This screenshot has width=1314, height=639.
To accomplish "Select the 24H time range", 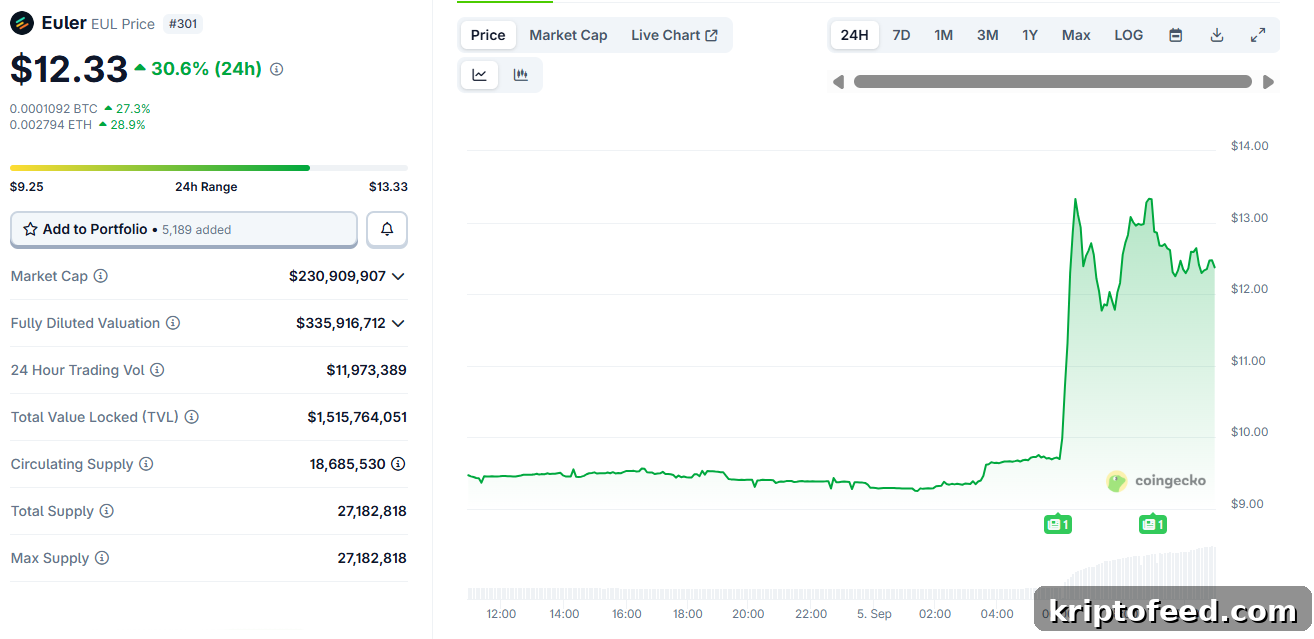I will pos(855,35).
